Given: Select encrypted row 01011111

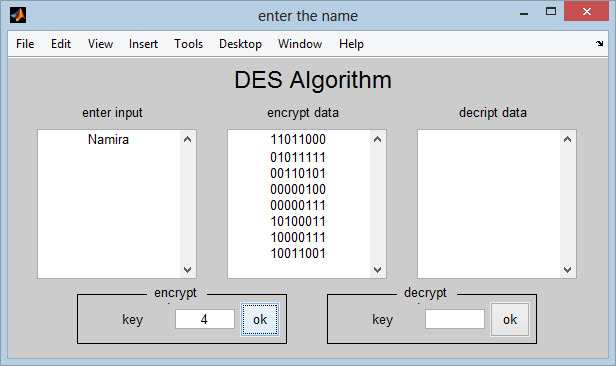Looking at the screenshot, I should tap(298, 157).
